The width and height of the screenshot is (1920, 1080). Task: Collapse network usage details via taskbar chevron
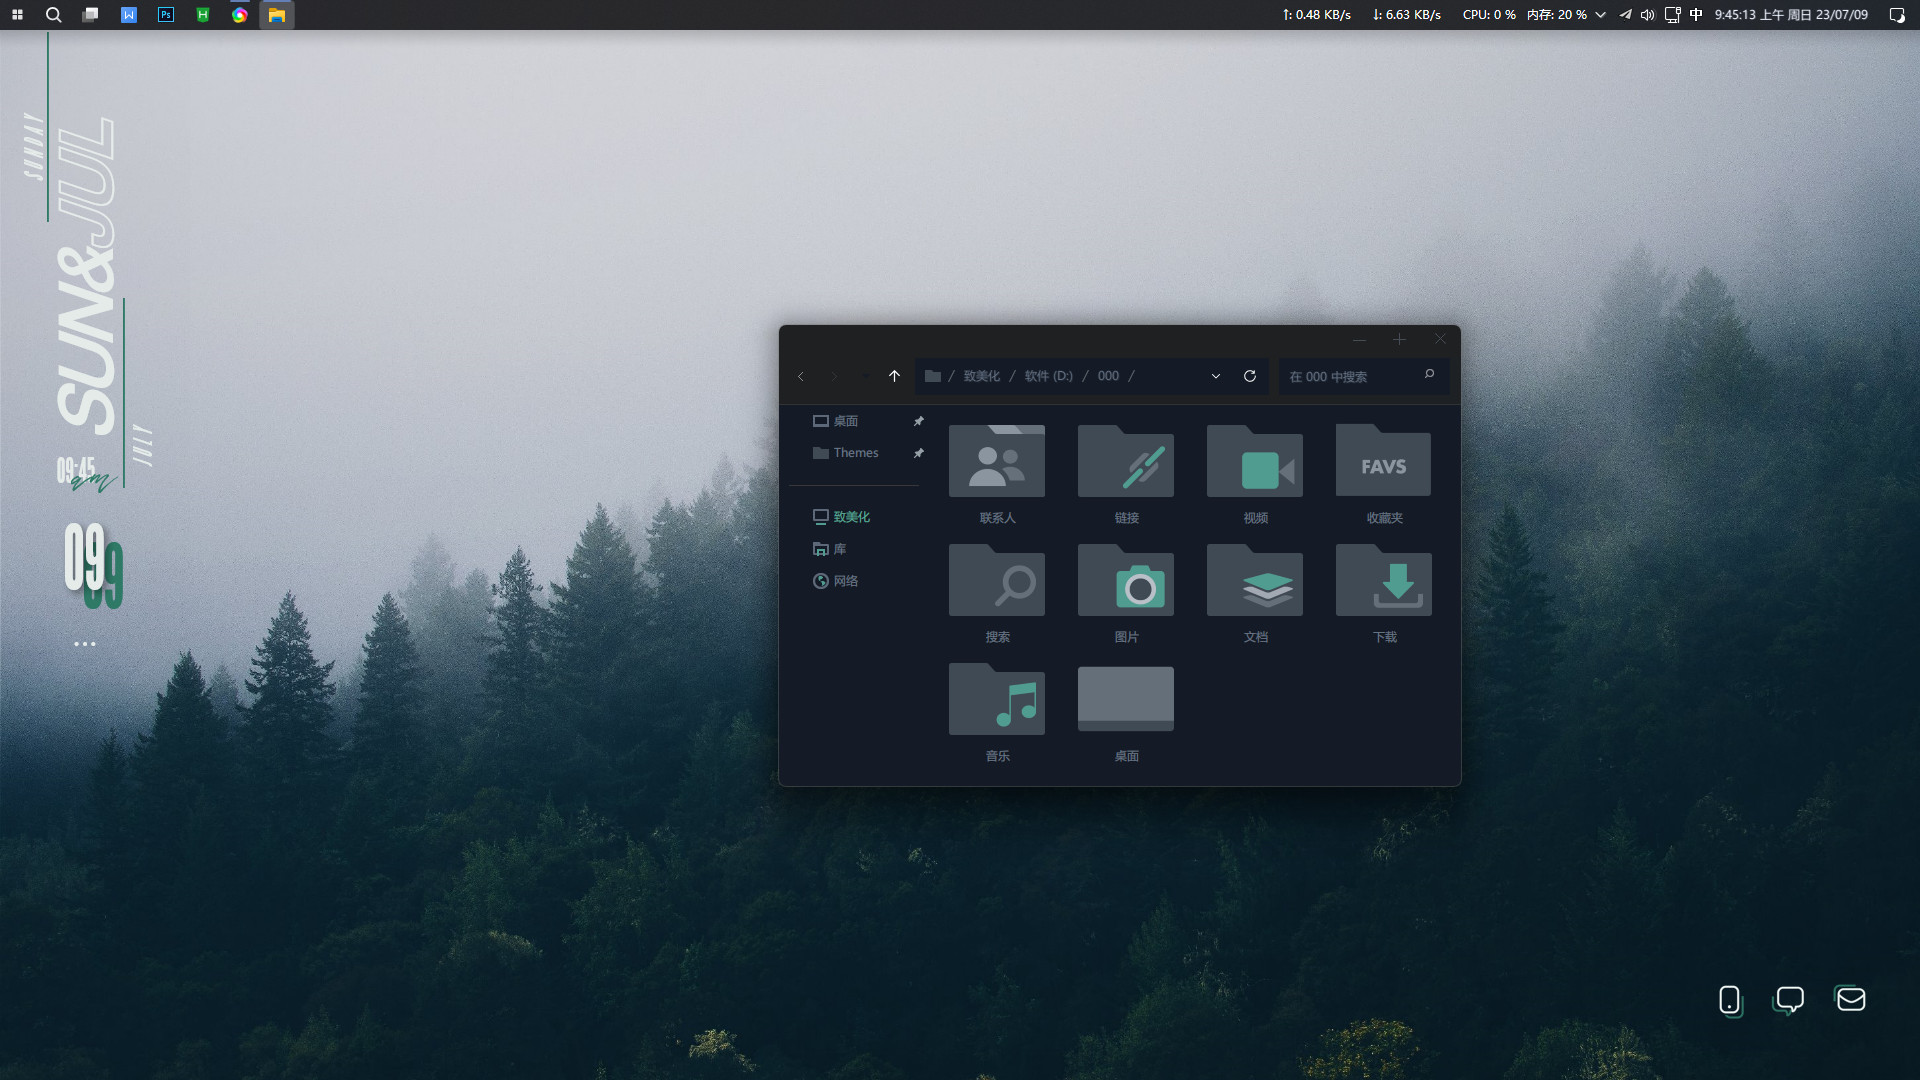1601,15
